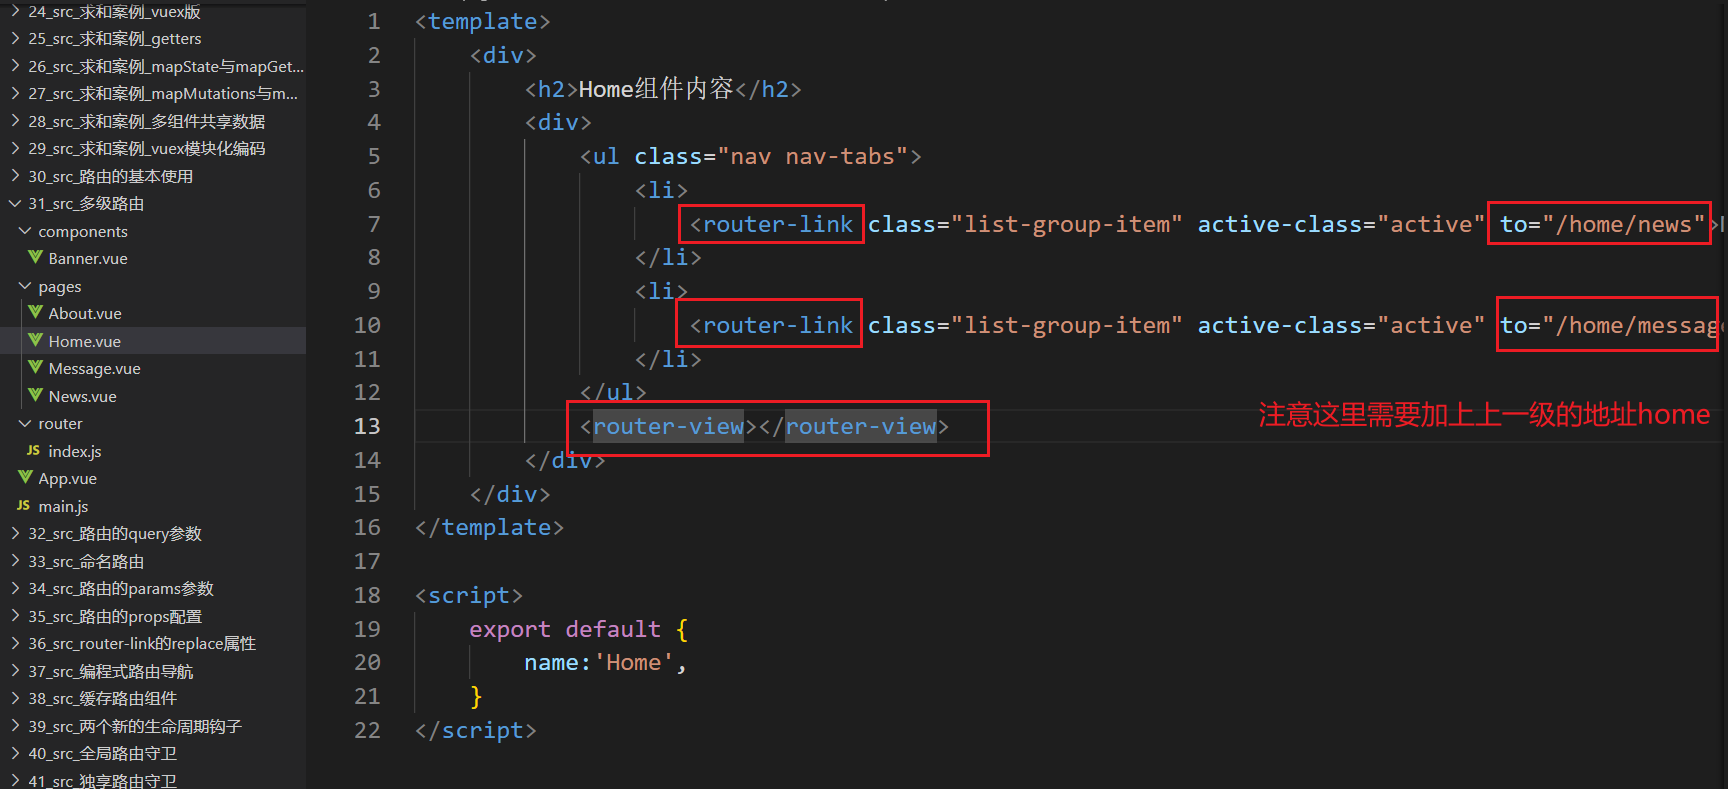Expand the 36_src_router-link的replace属性 folder

15,643
